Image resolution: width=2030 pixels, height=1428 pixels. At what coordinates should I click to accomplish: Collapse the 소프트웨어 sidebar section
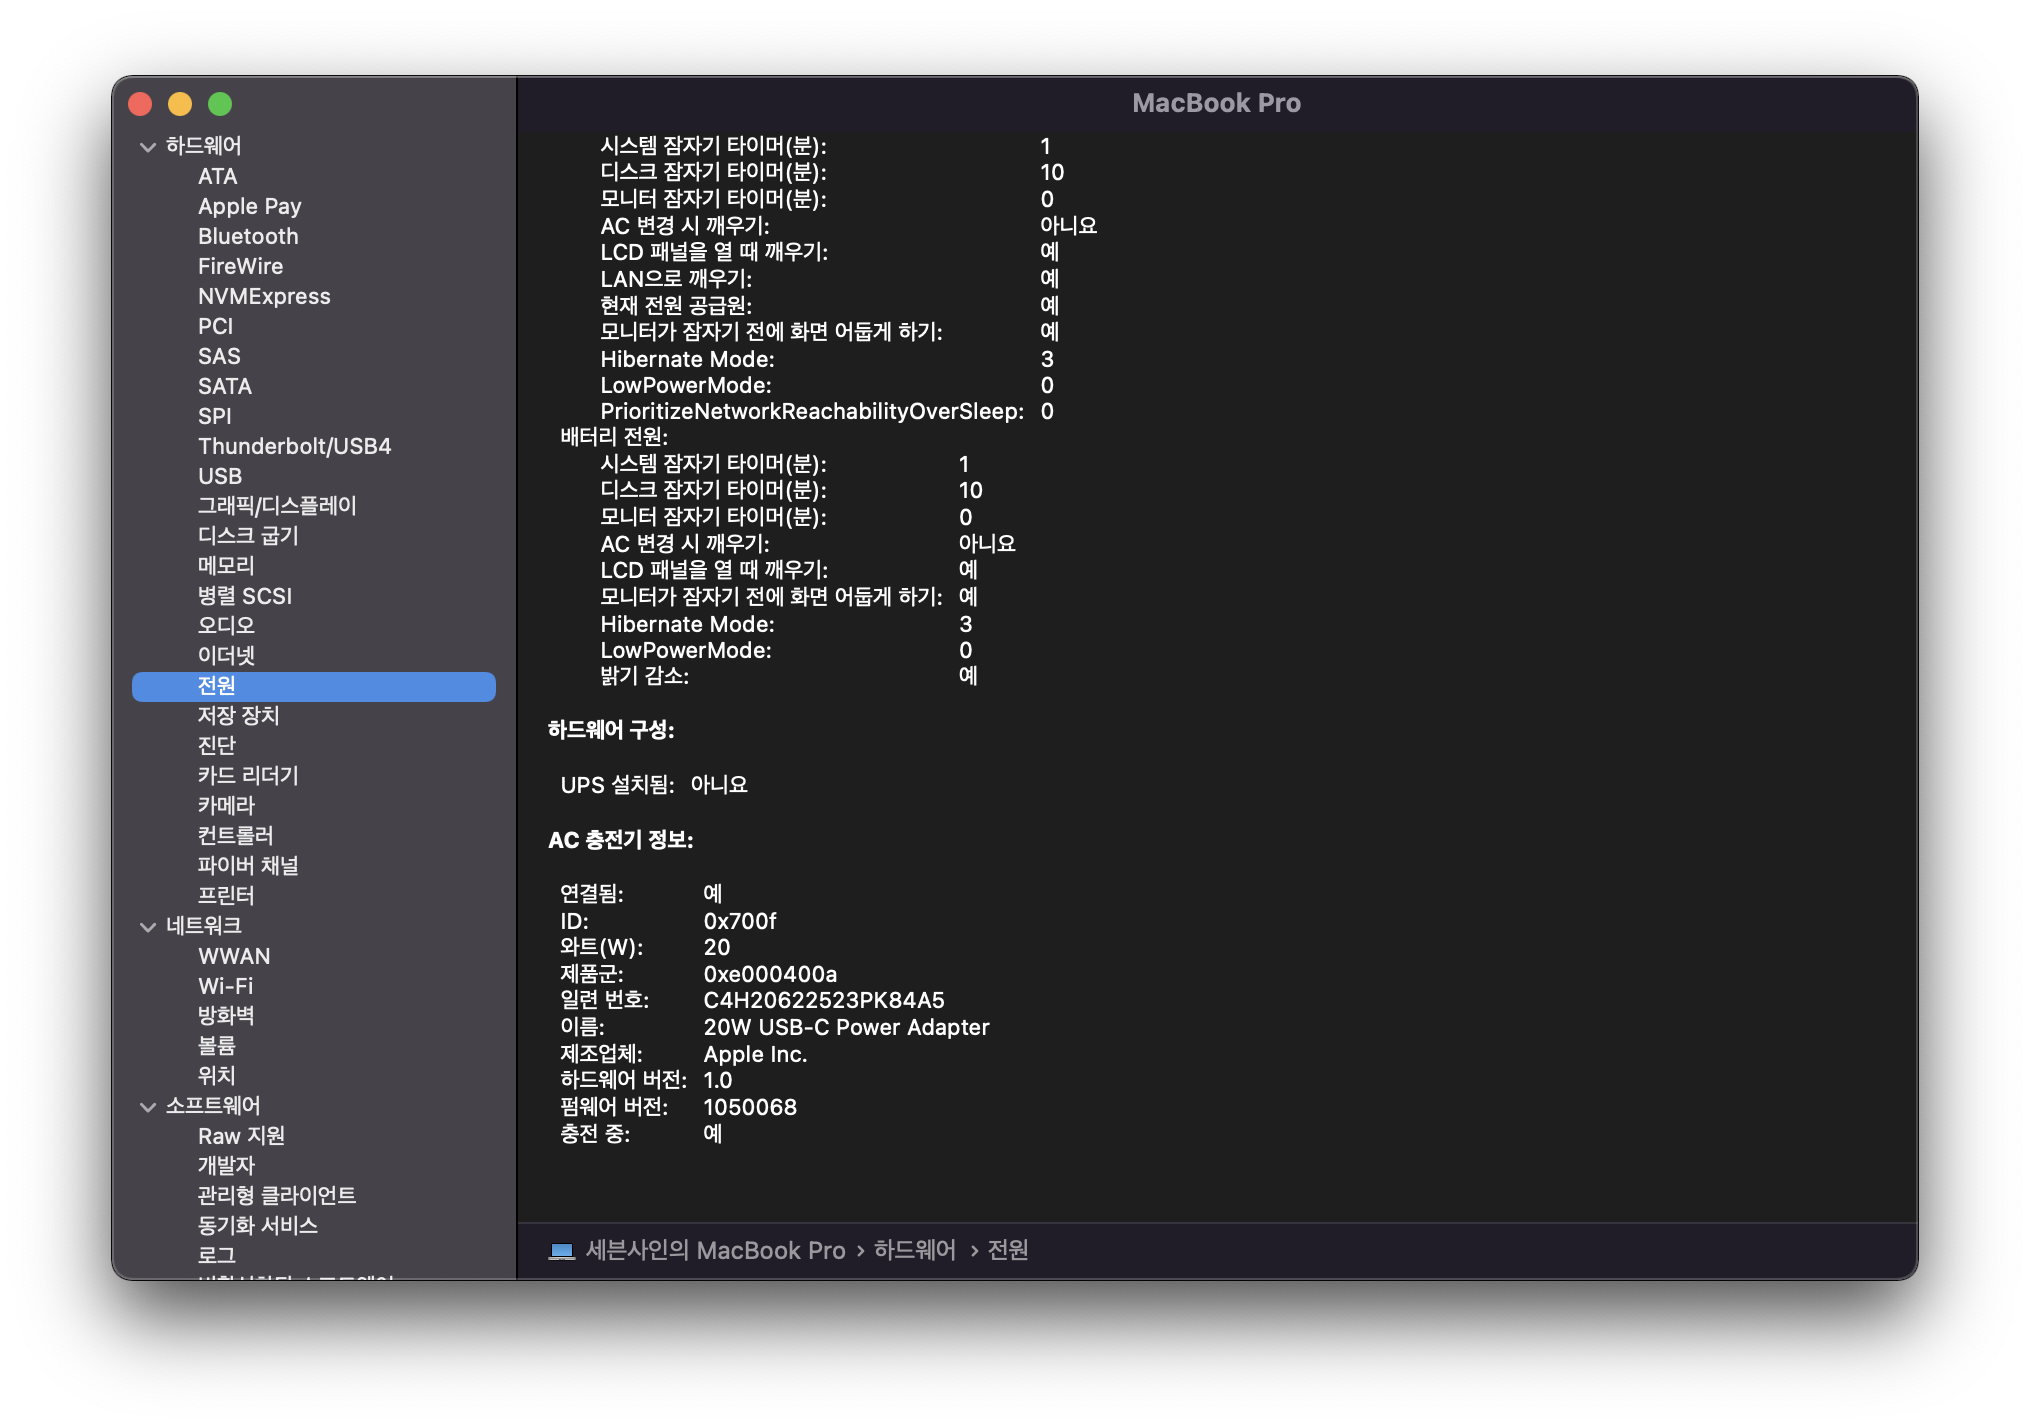[x=148, y=1107]
